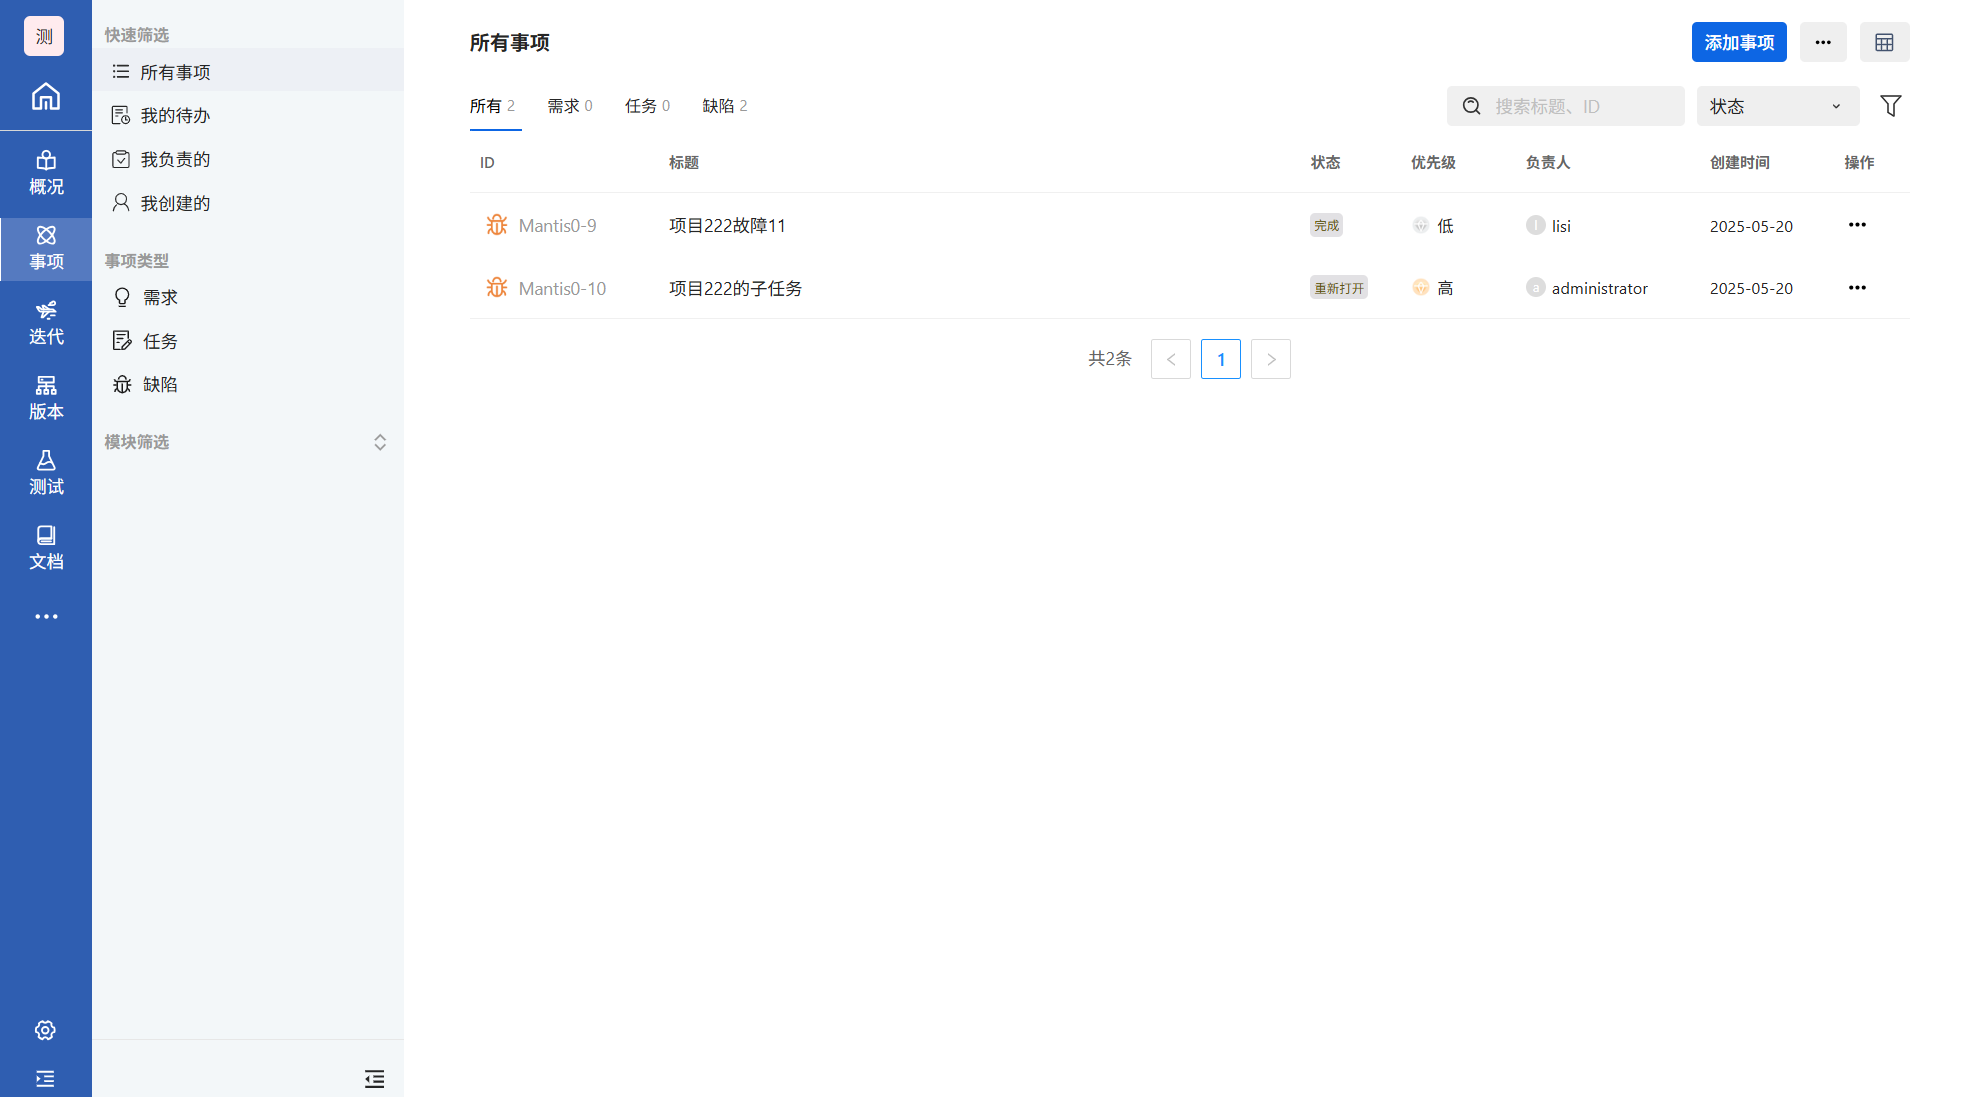Select page 1 in pagination
1979x1097 pixels.
click(x=1220, y=359)
